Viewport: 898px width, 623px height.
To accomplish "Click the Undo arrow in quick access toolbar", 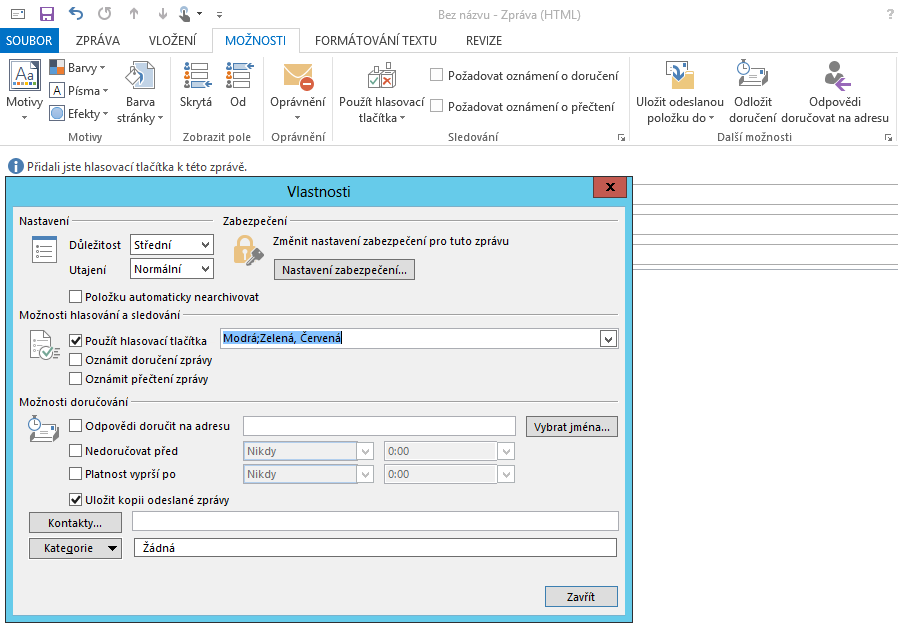I will click(x=76, y=13).
